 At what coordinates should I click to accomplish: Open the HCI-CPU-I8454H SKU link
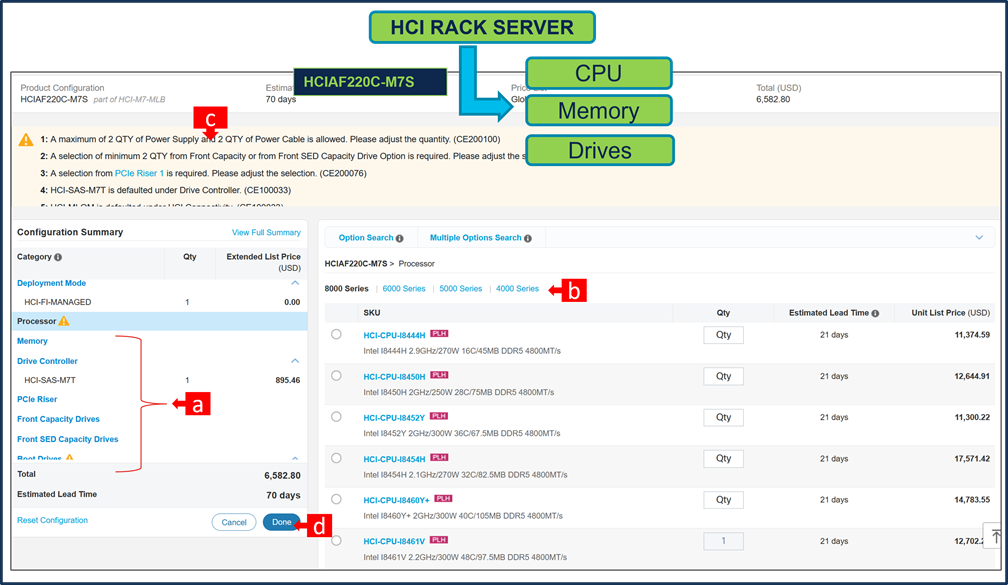pyautogui.click(x=394, y=459)
